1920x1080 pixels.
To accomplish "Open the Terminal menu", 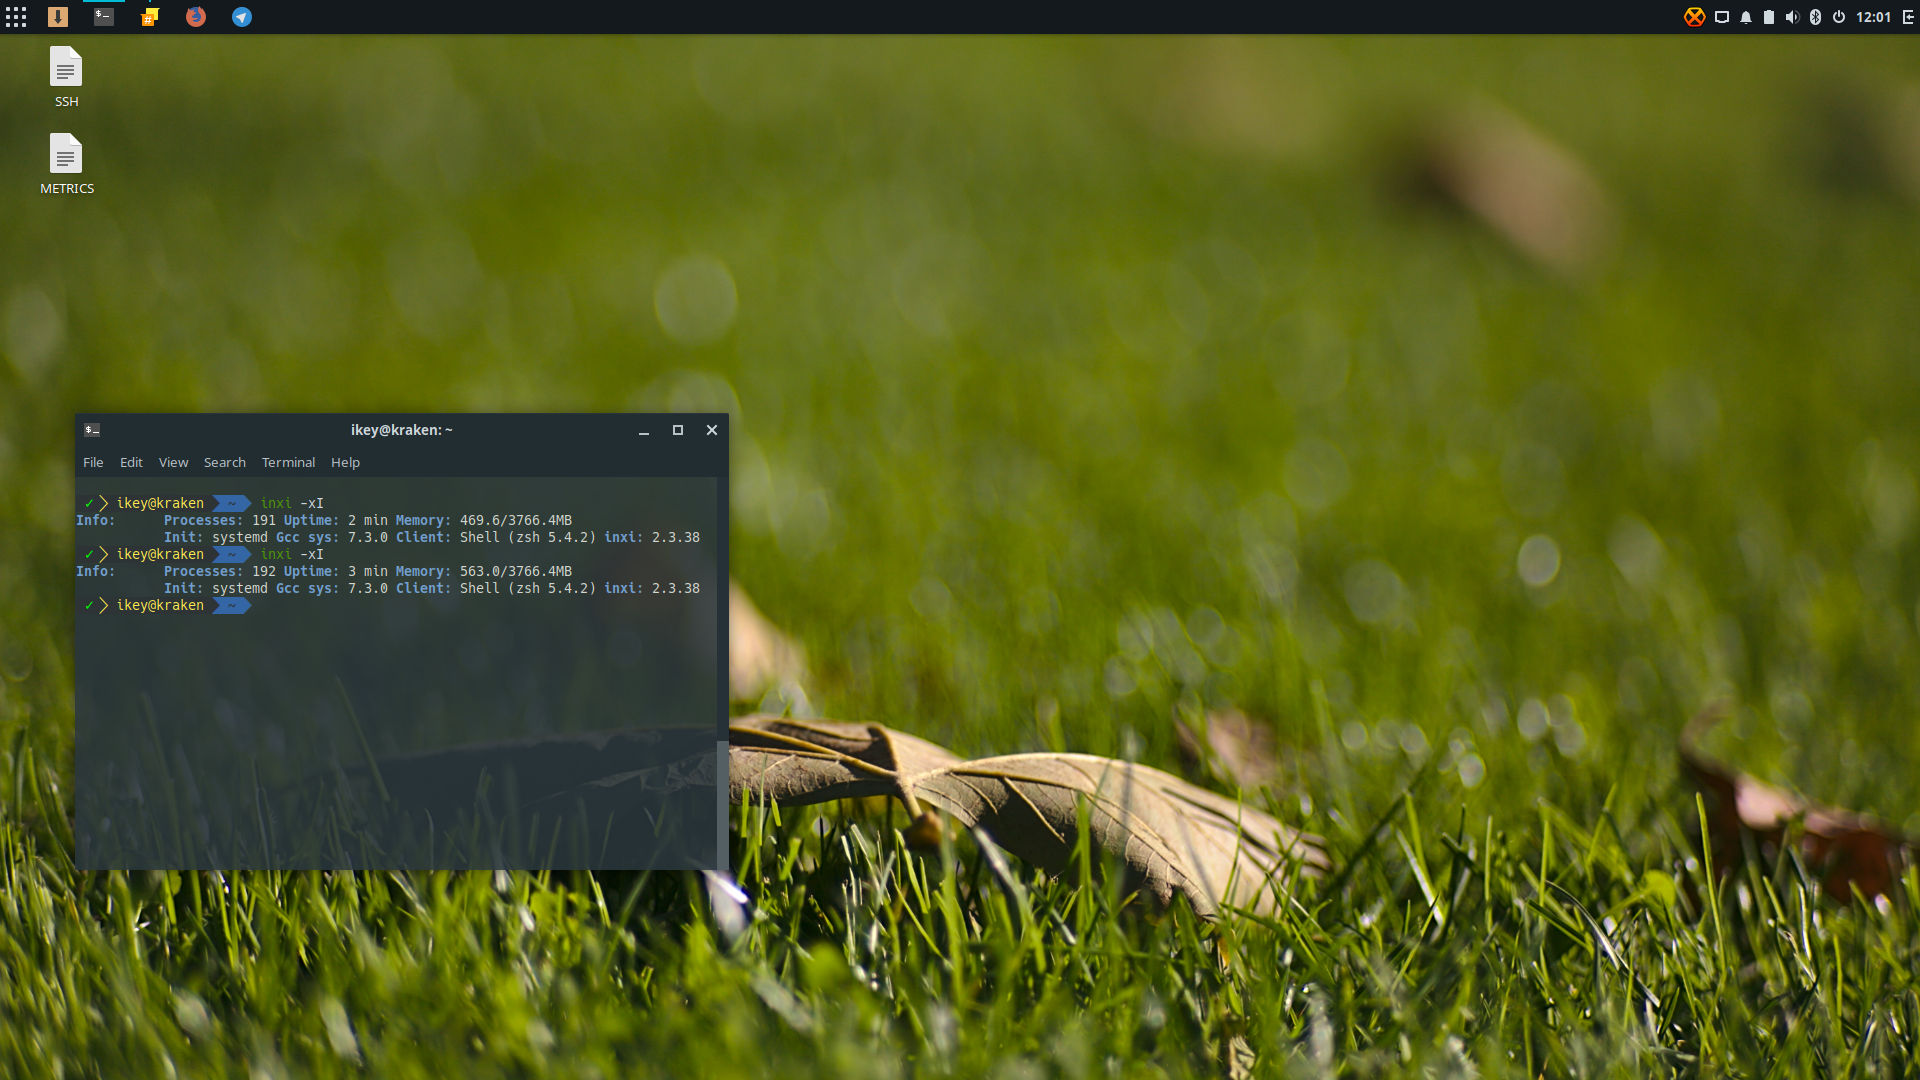I will (x=288, y=462).
